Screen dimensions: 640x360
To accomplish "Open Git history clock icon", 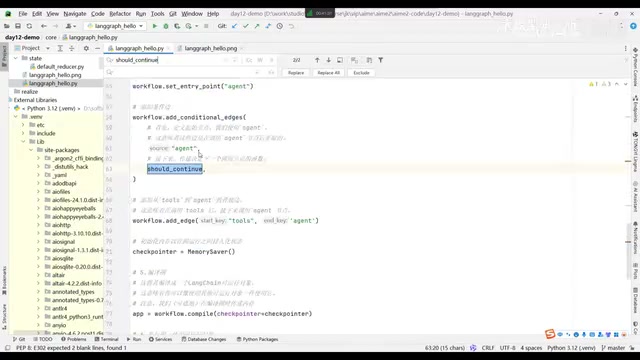I will 280,26.
